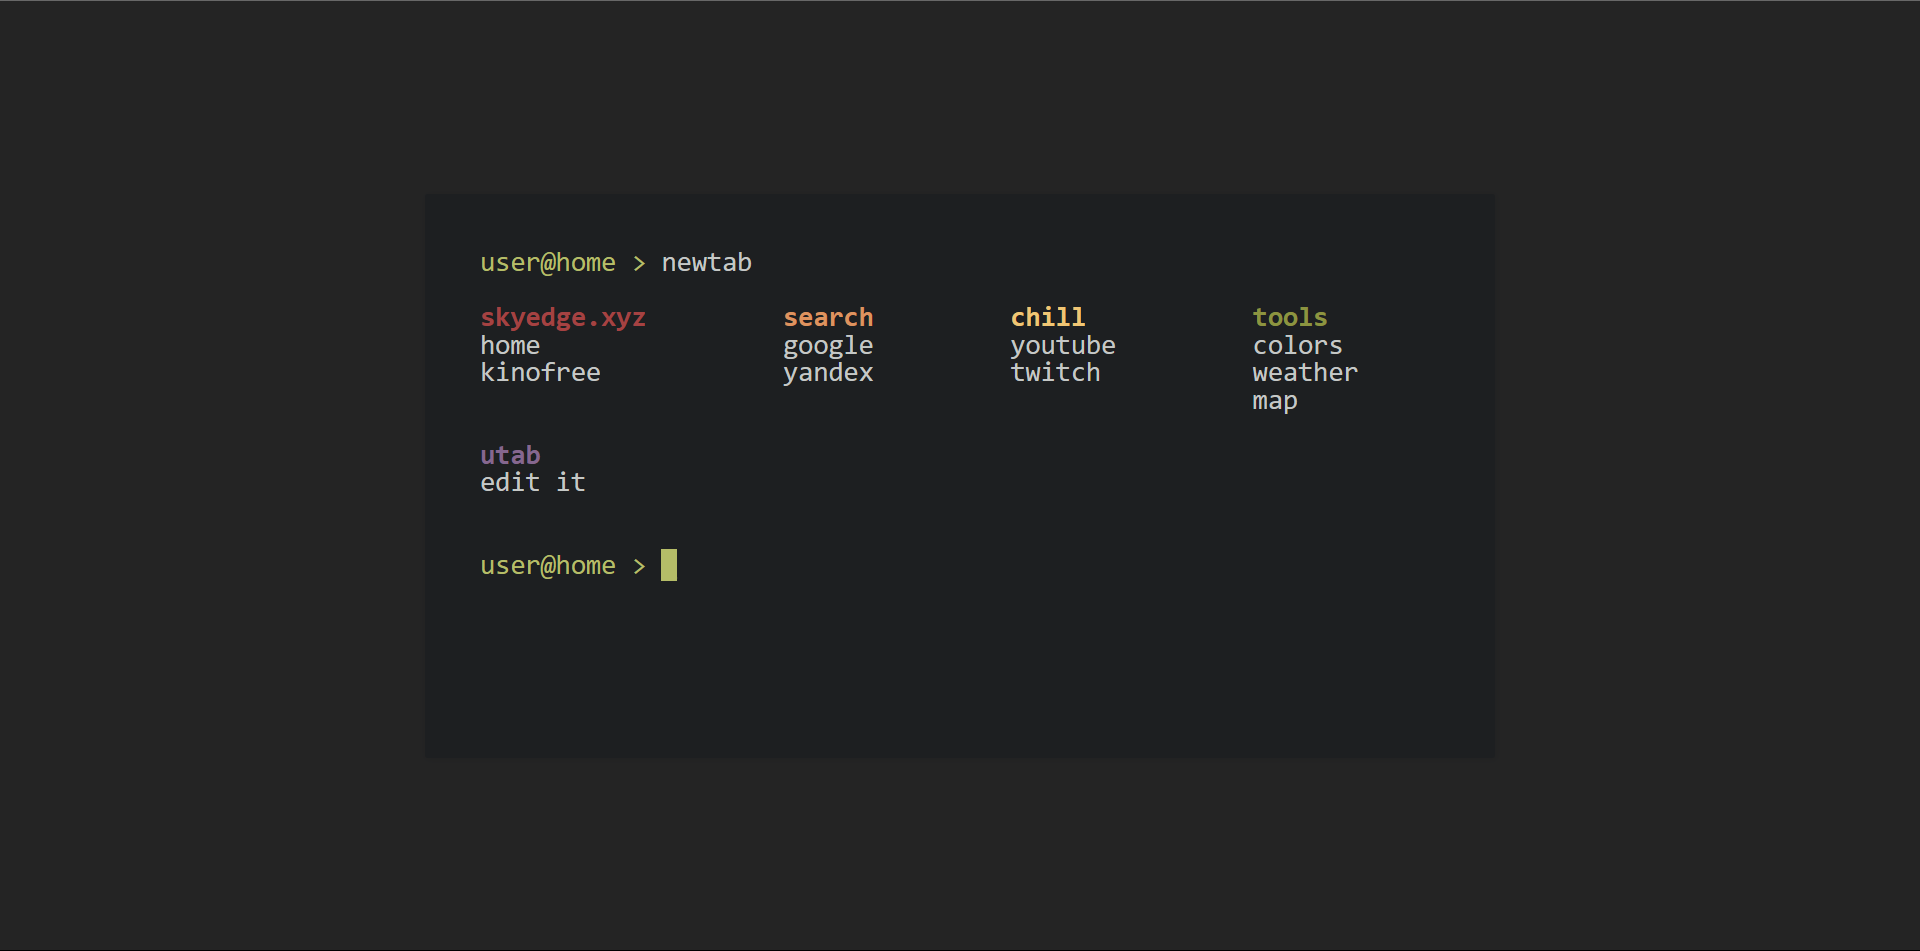
Task: Click the edit it link
Action: click(x=533, y=482)
